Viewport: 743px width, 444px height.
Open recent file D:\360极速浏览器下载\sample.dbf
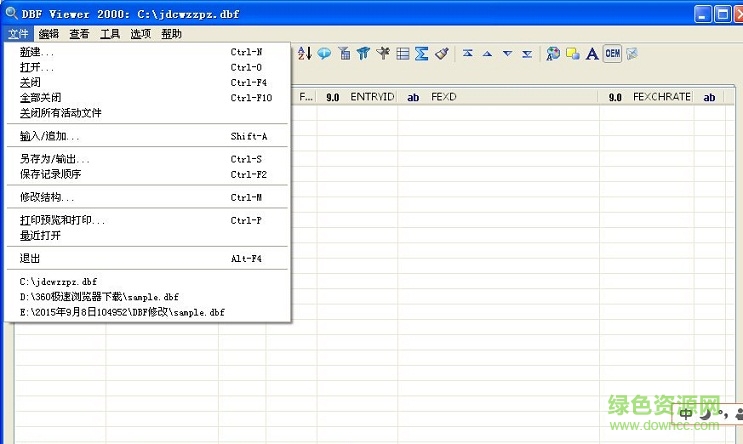pos(99,297)
